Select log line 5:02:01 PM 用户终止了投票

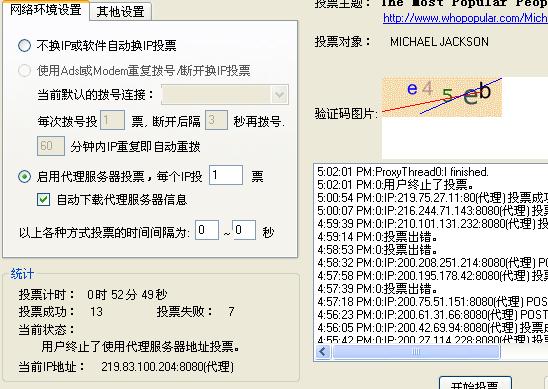point(396,185)
